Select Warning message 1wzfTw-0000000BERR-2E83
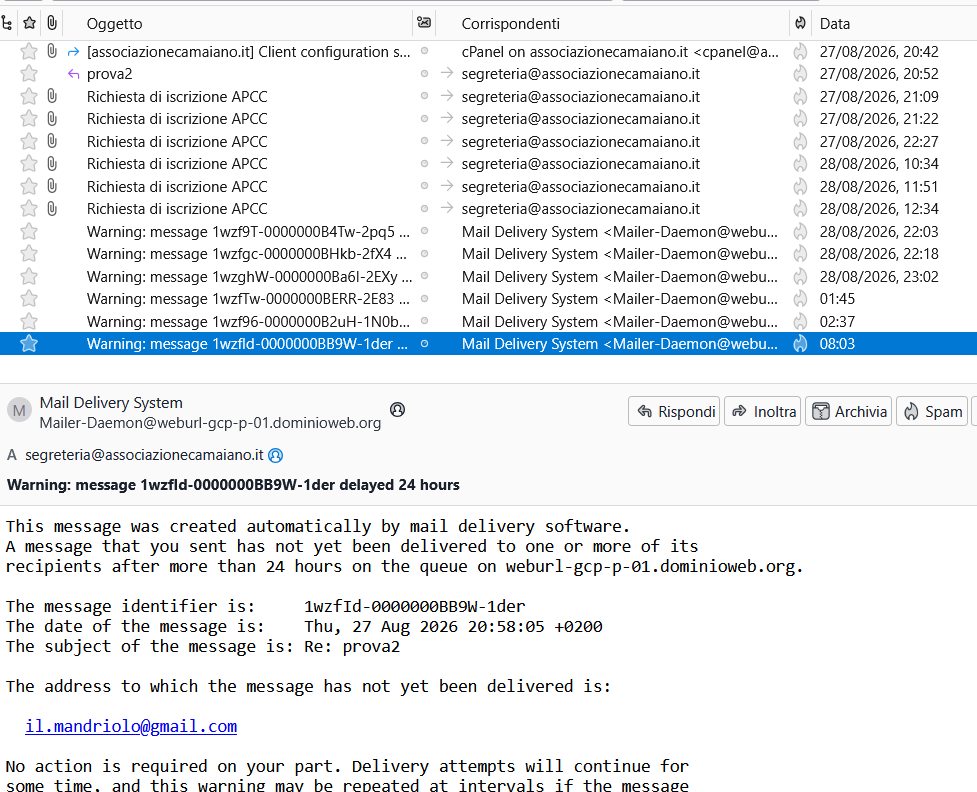977x792 pixels. coord(488,299)
